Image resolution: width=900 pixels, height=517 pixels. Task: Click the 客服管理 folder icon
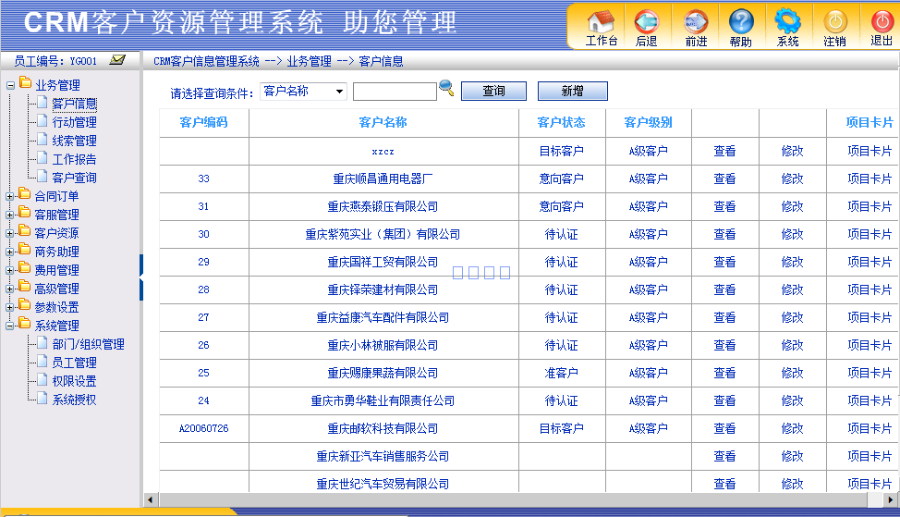[24, 212]
